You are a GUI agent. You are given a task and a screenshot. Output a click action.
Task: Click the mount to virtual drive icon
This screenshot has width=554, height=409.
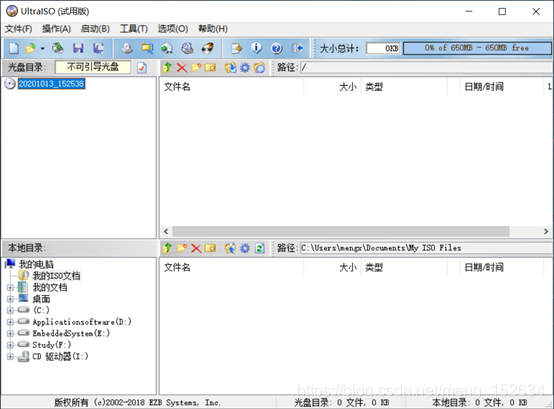[167, 48]
